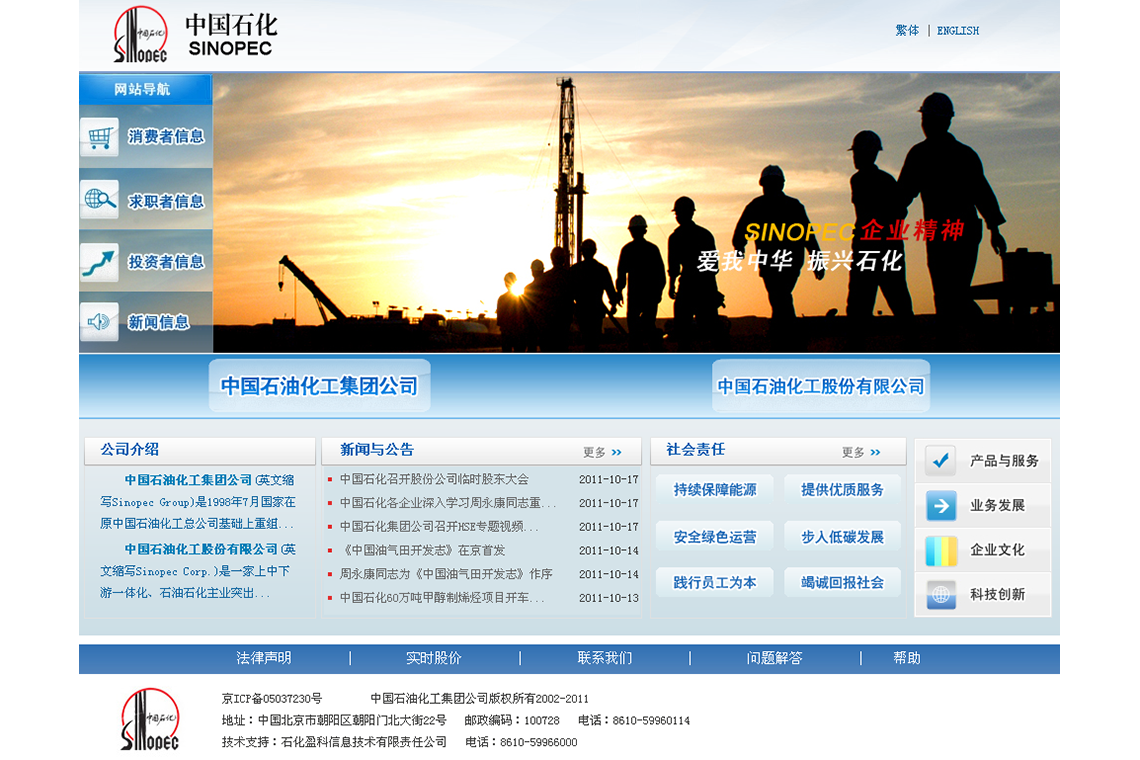
Task: Click the 持续保障能源 button
Action: coord(715,489)
